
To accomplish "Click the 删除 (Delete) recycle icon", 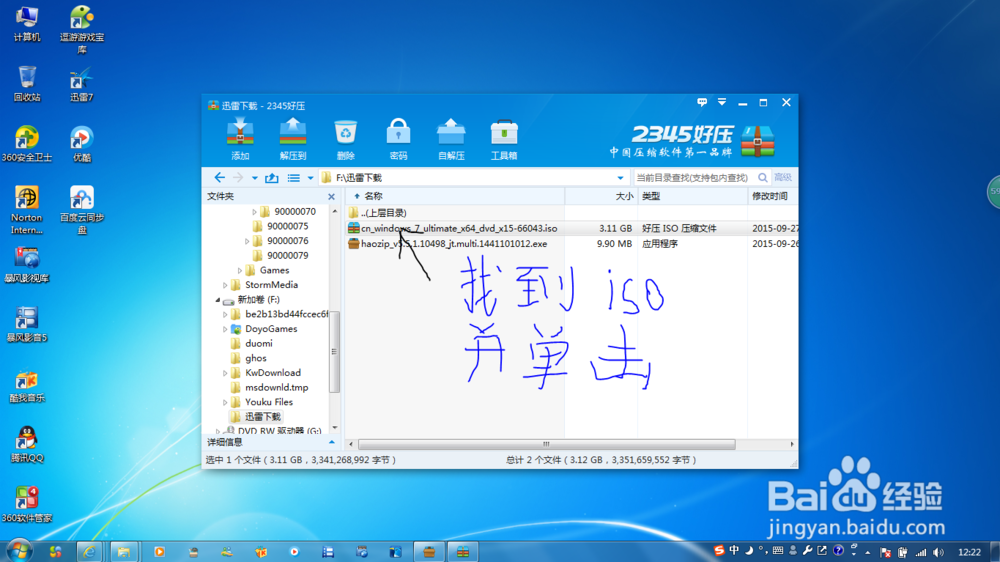I will click(x=346, y=138).
